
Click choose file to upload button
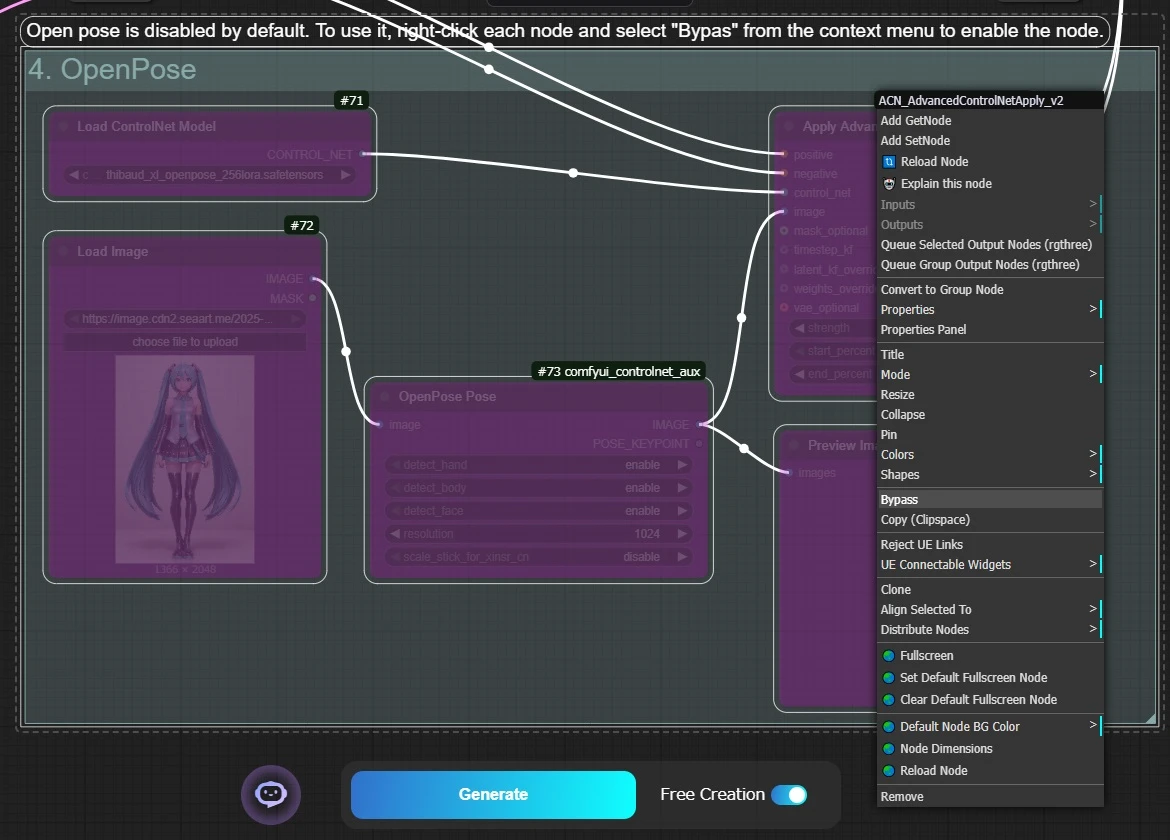tap(185, 342)
